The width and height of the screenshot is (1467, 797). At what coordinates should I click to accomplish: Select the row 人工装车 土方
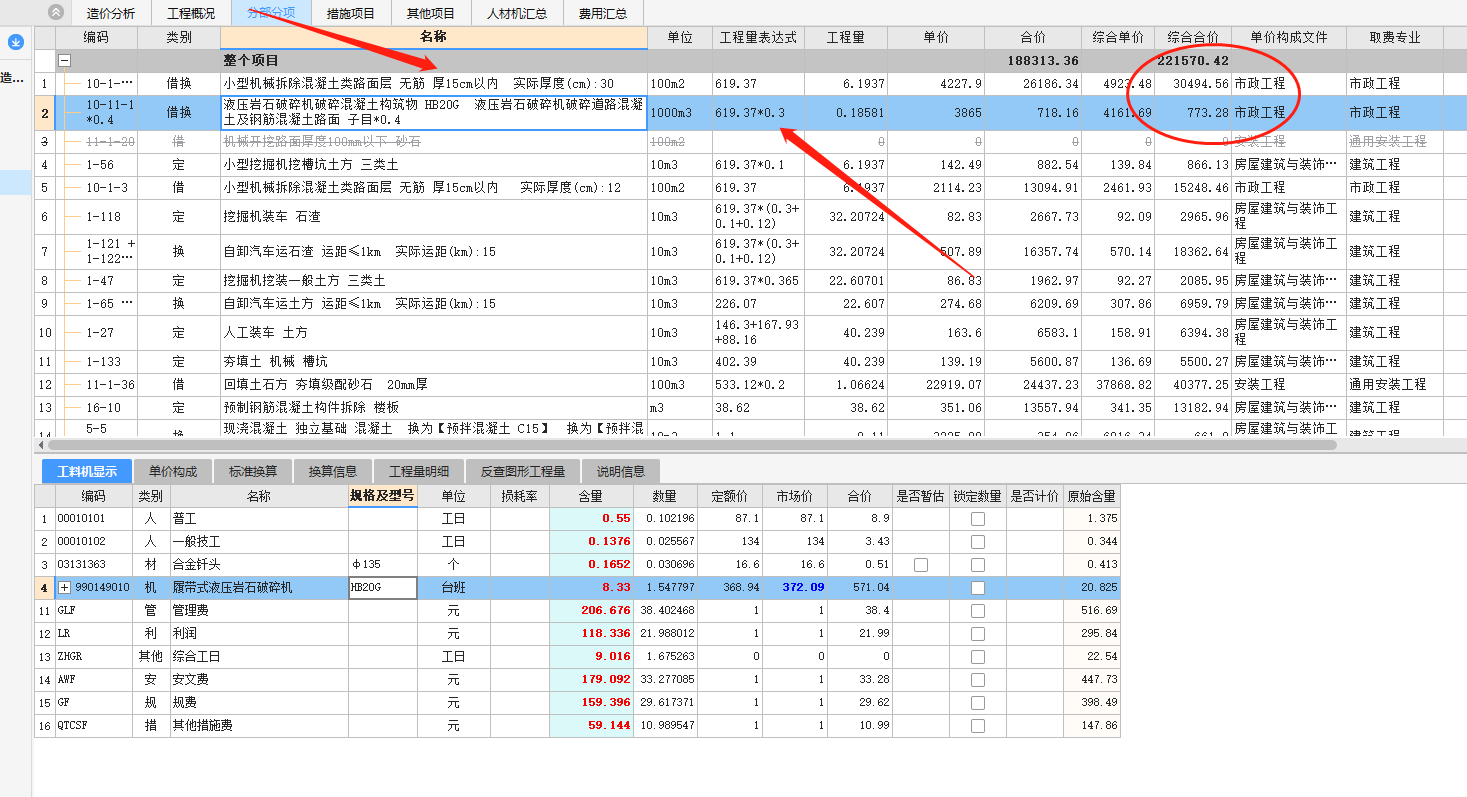click(434, 333)
